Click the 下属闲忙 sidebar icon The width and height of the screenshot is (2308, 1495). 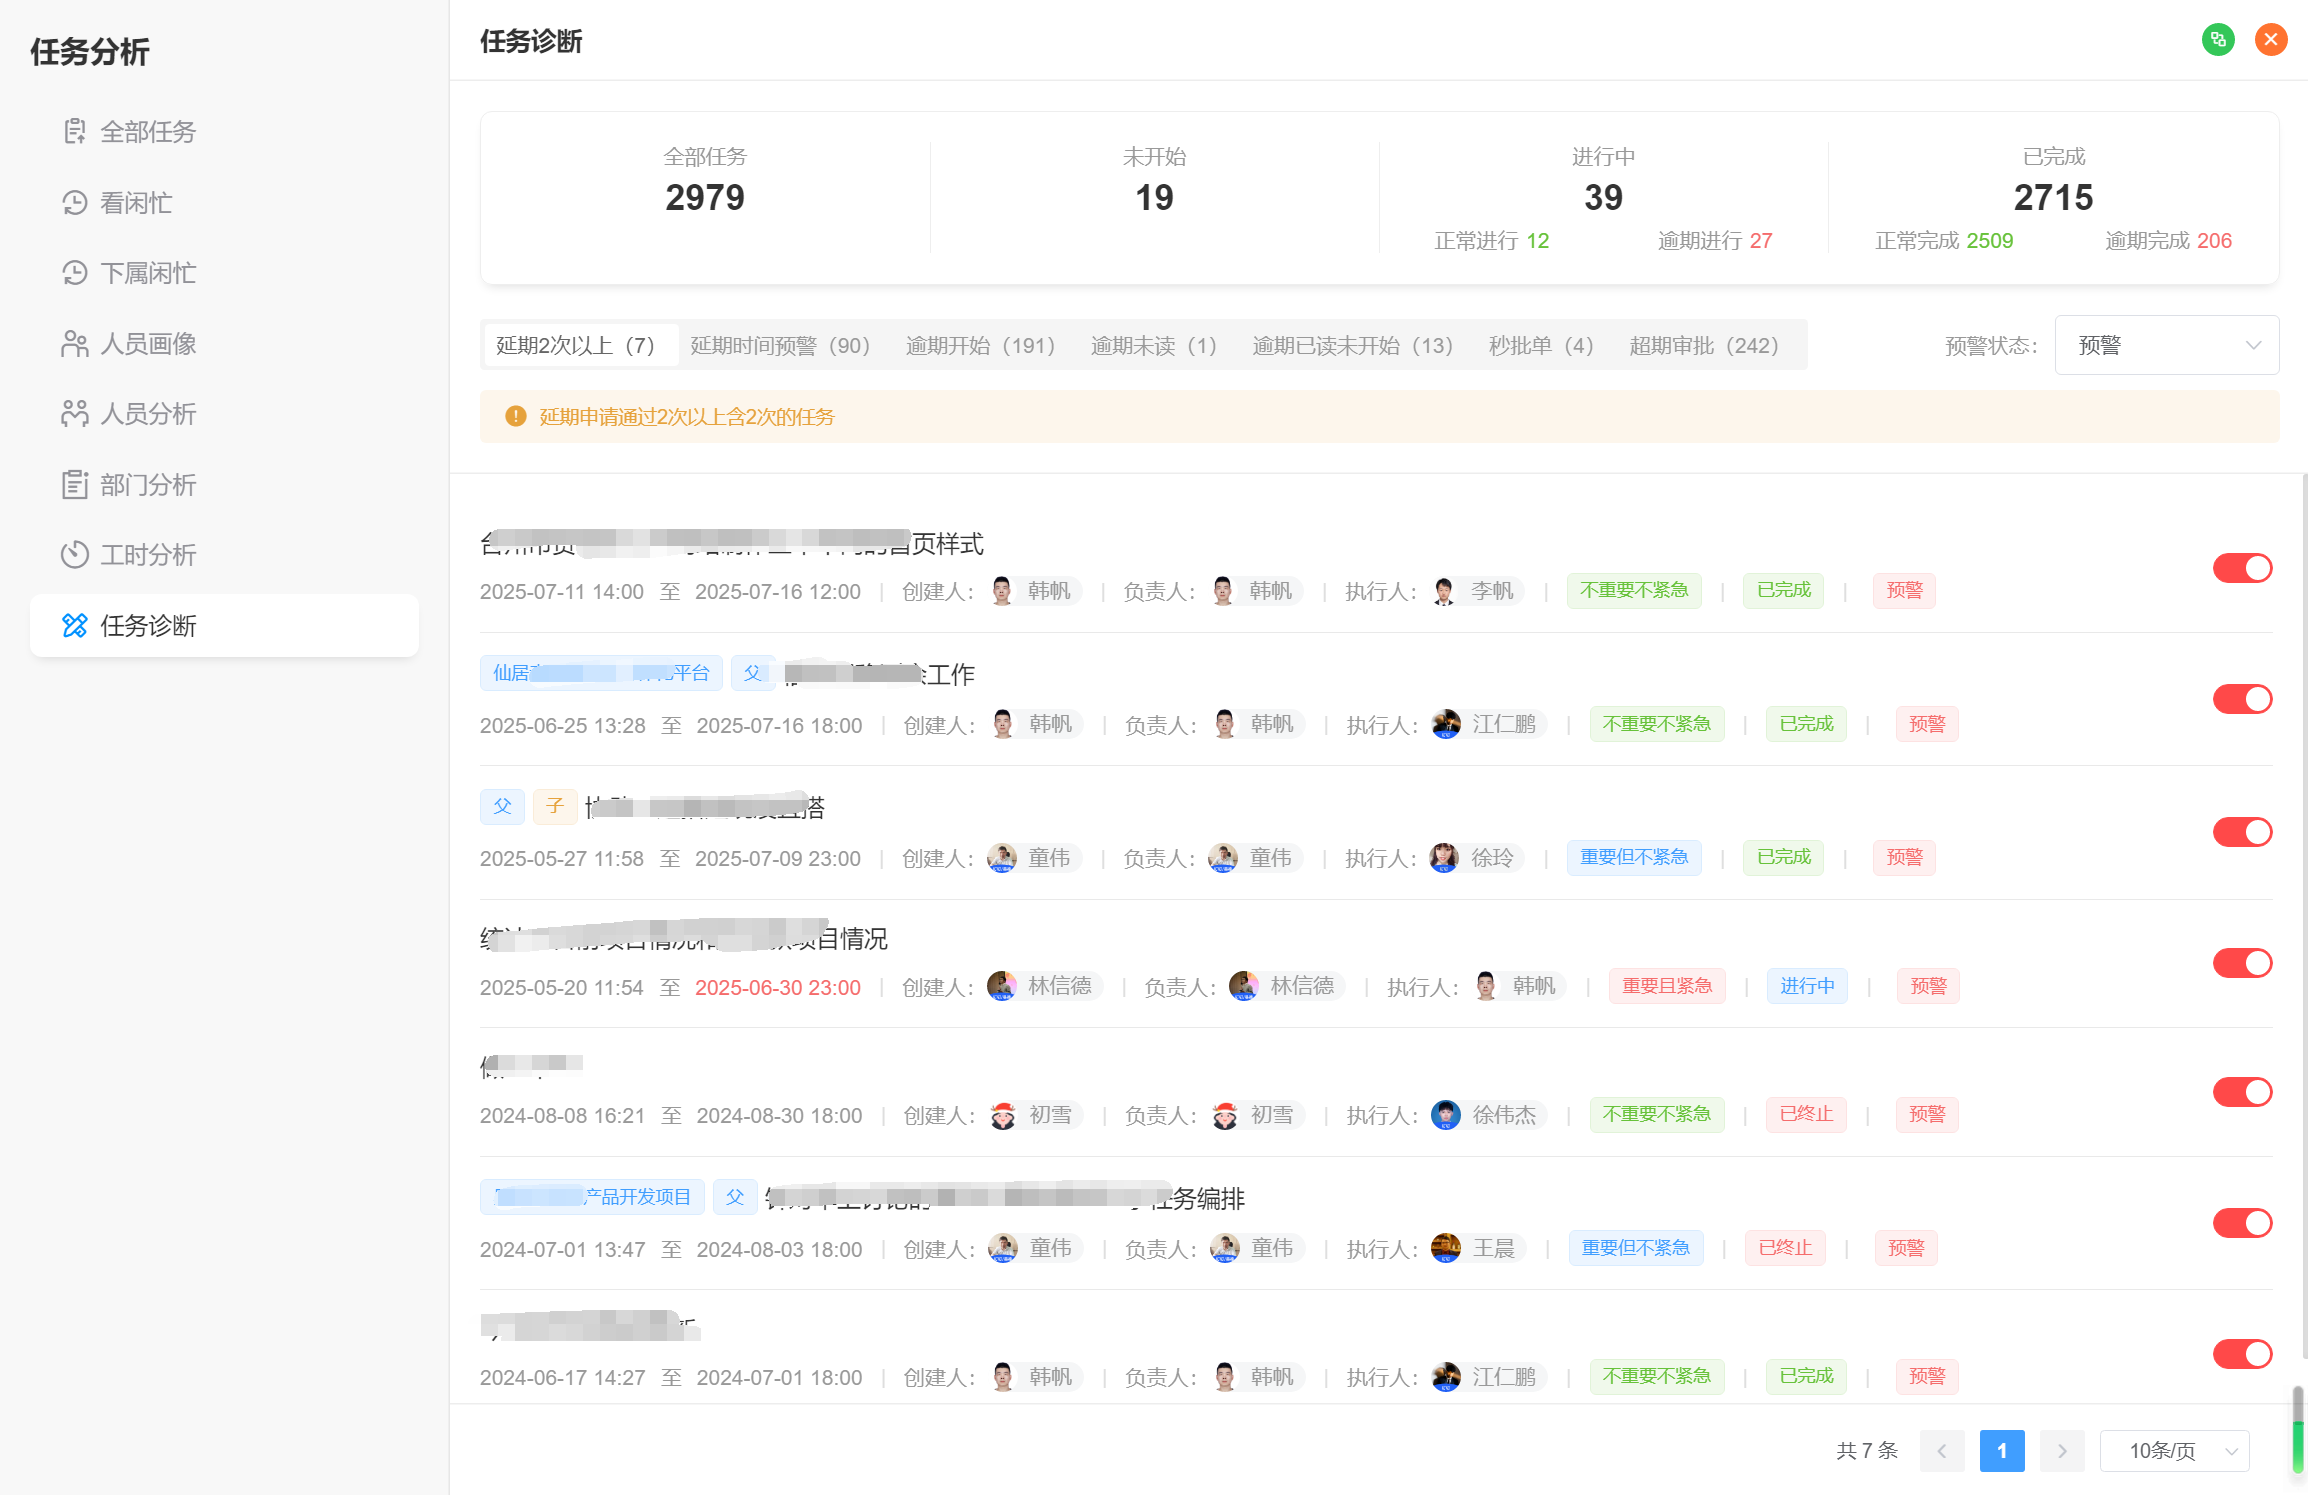pyautogui.click(x=74, y=272)
